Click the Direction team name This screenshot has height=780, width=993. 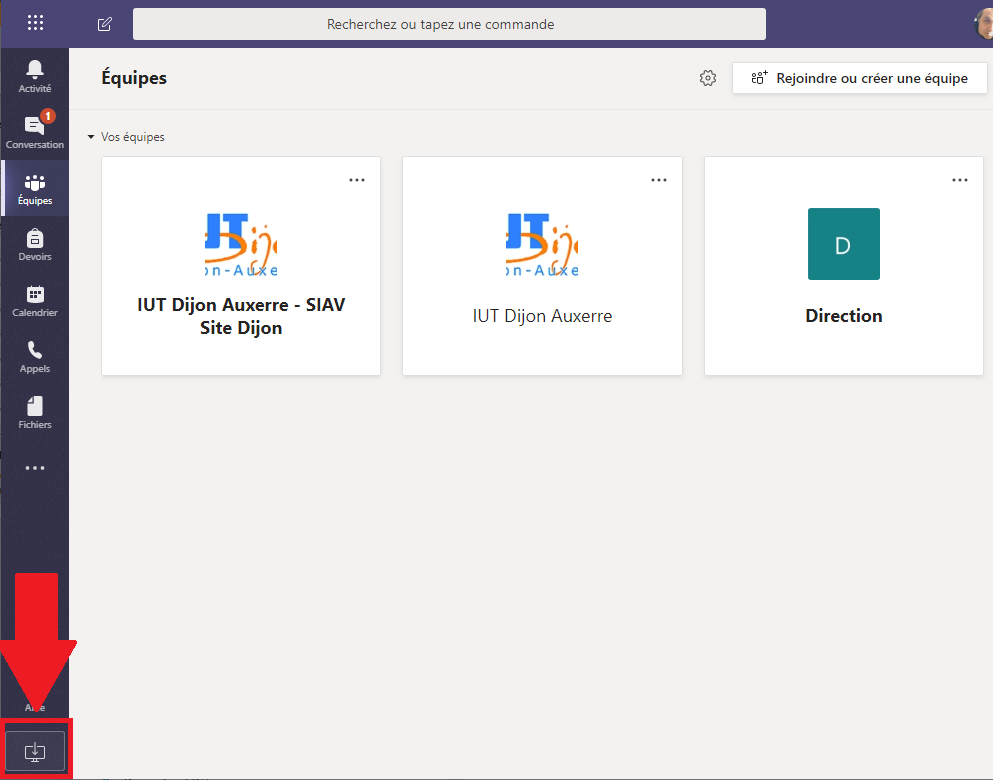coord(844,316)
